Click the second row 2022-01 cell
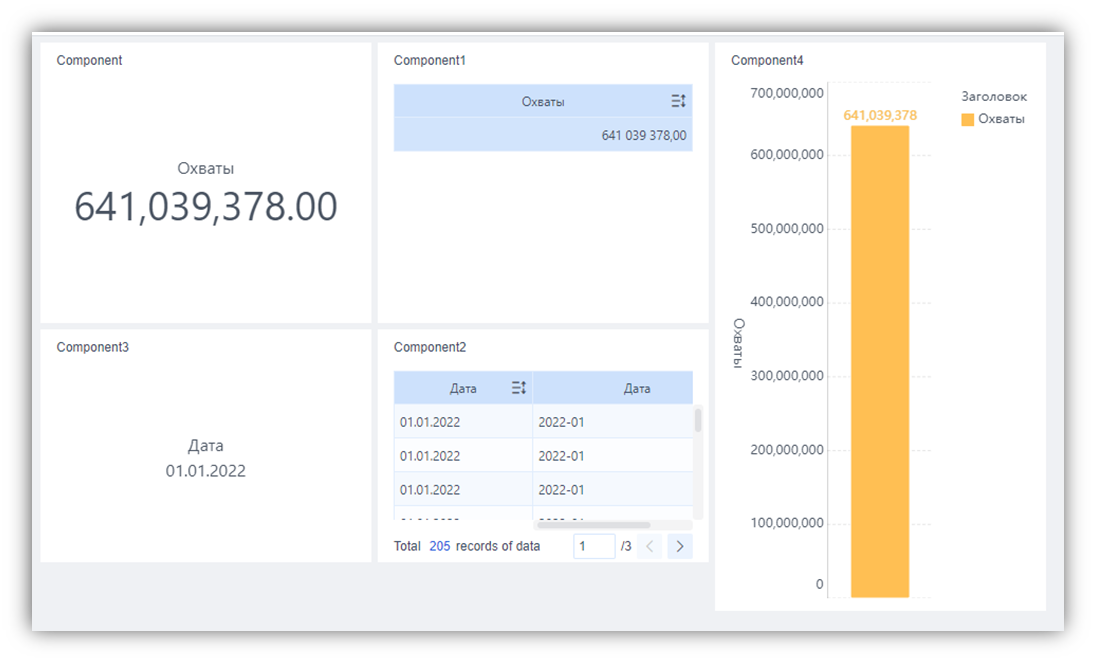This screenshot has width=1096, height=663. (x=613, y=456)
